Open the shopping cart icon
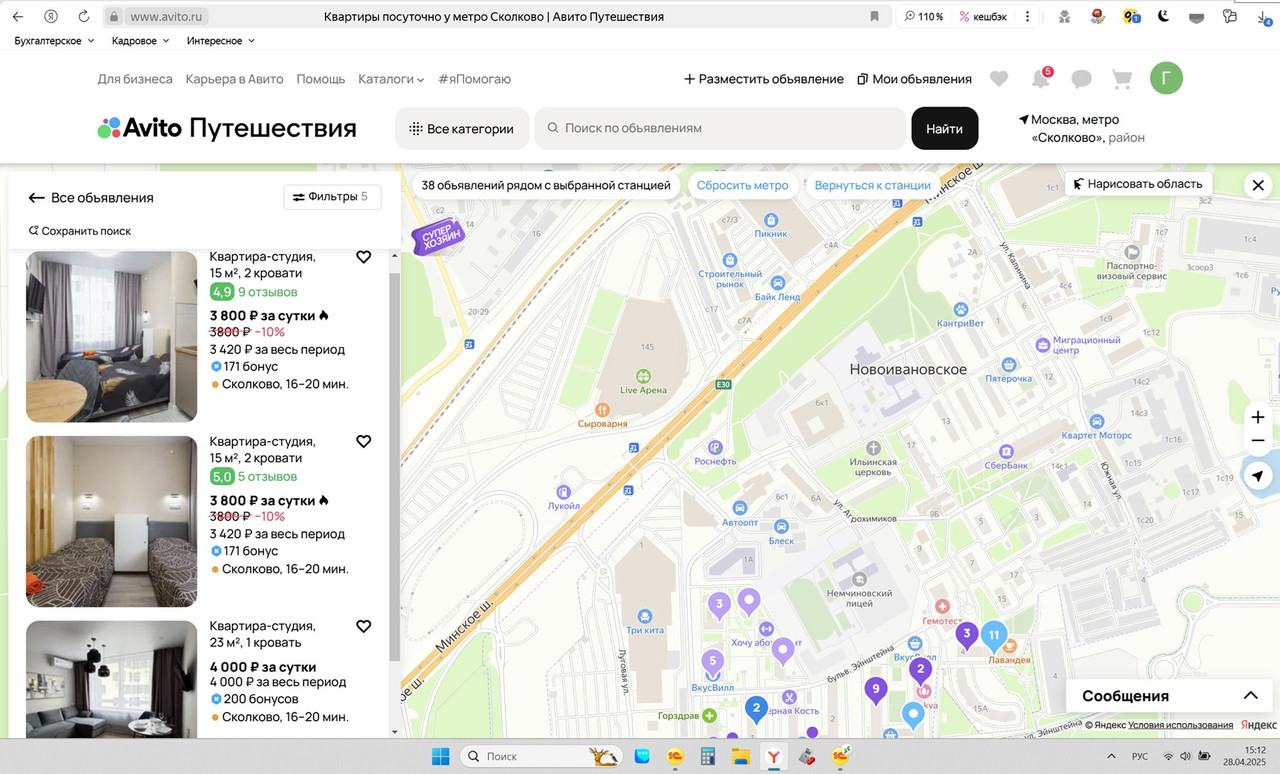Image resolution: width=1280 pixels, height=774 pixels. tap(1122, 79)
